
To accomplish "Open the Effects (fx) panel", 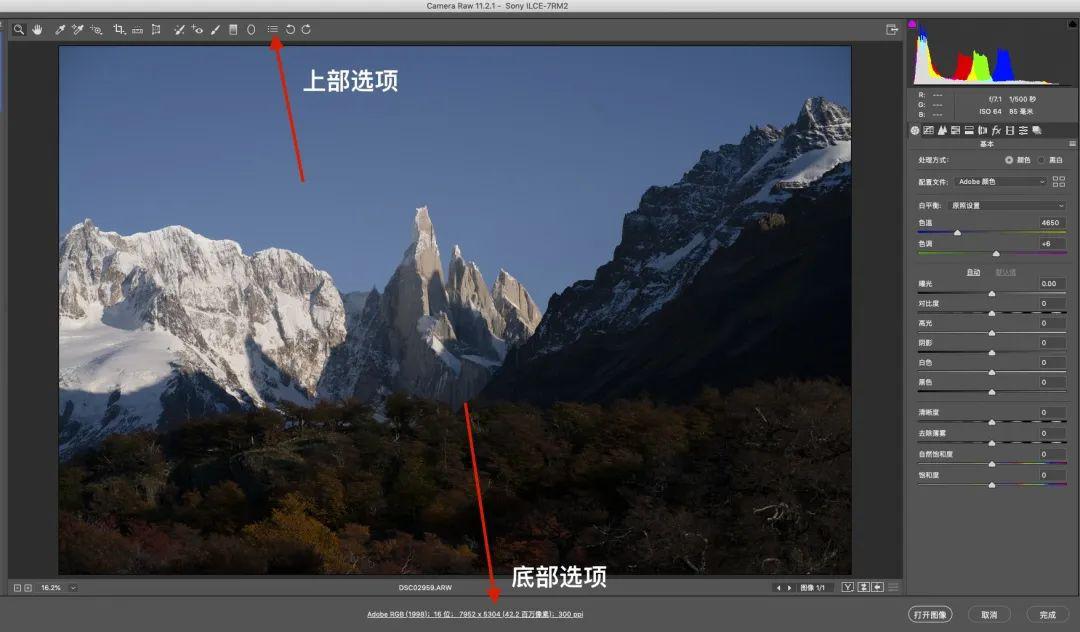I will 996,130.
